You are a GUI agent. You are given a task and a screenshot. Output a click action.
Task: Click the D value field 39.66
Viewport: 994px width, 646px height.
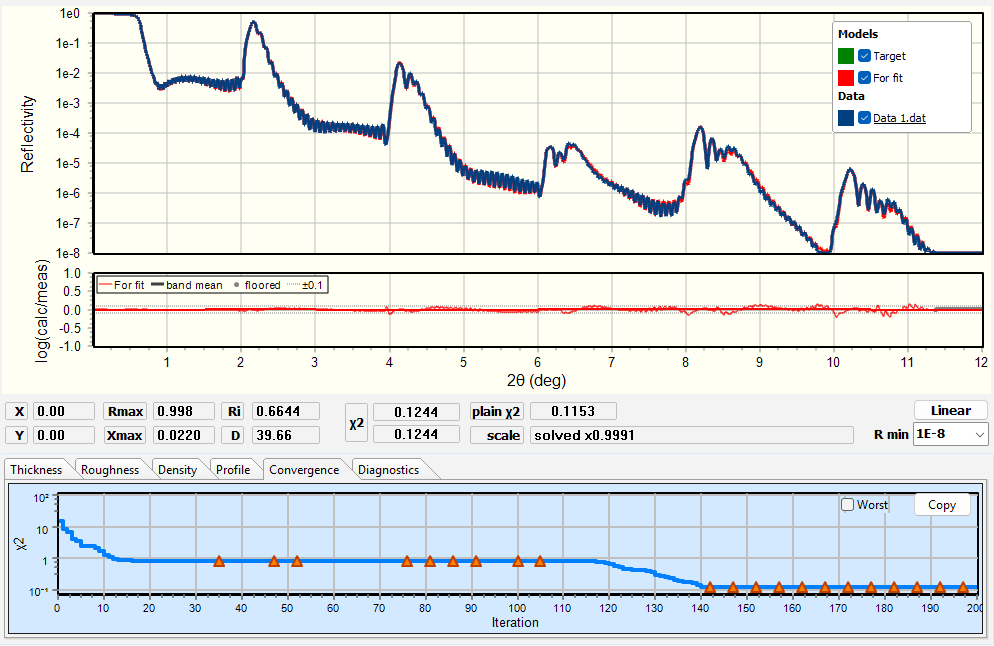pos(285,436)
